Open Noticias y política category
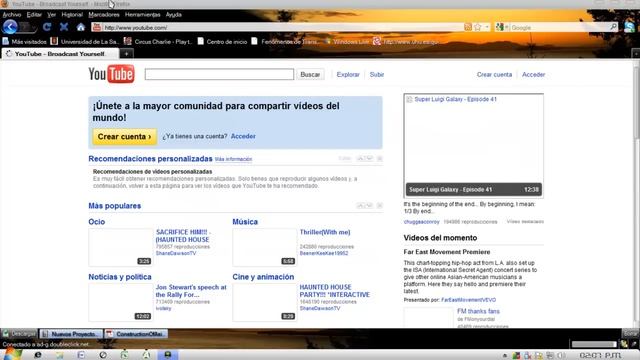640x360 pixels. pyautogui.click(x=120, y=277)
